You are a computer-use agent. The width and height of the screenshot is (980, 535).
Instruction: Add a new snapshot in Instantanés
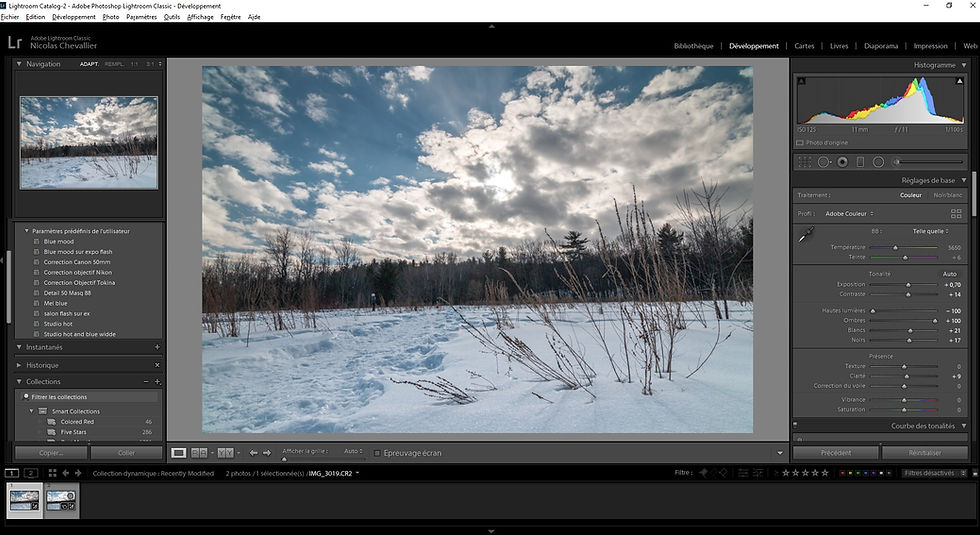[x=157, y=347]
